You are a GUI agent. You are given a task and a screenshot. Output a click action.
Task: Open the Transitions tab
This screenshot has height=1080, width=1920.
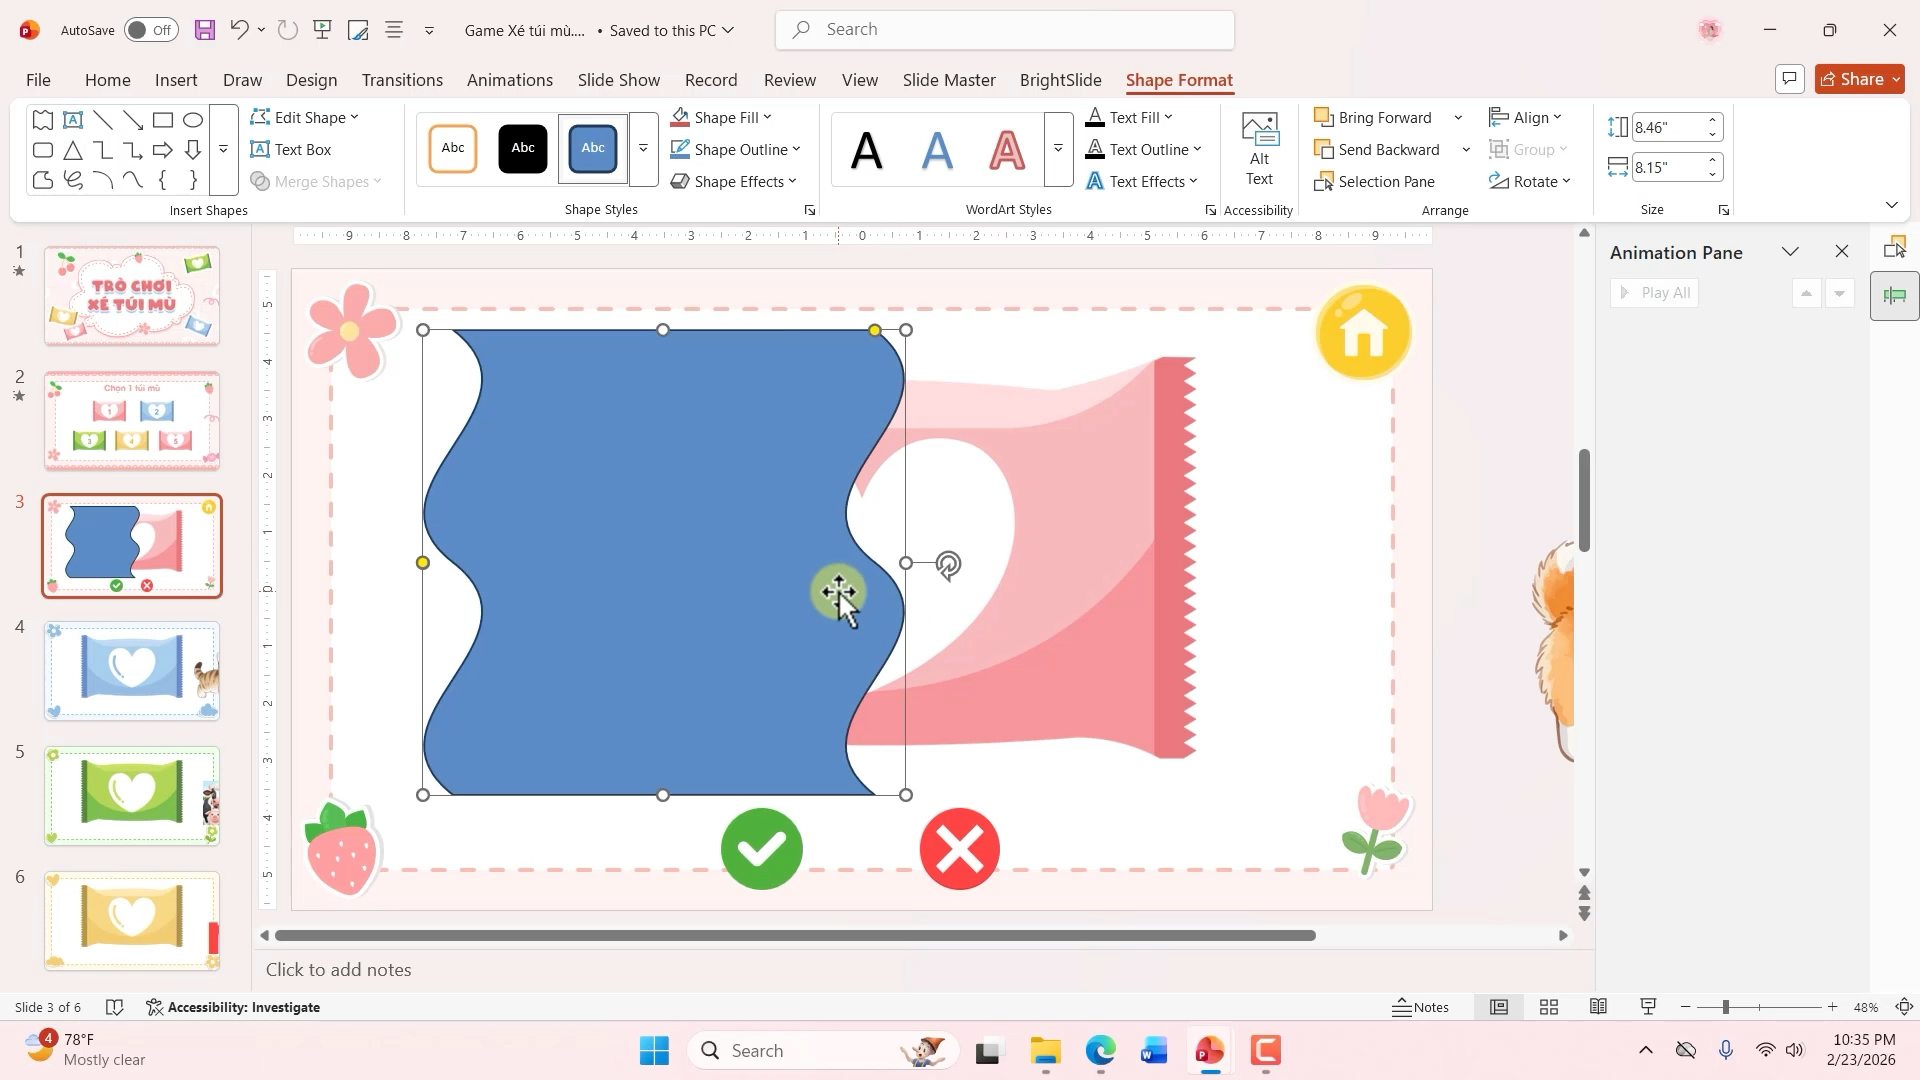point(402,80)
